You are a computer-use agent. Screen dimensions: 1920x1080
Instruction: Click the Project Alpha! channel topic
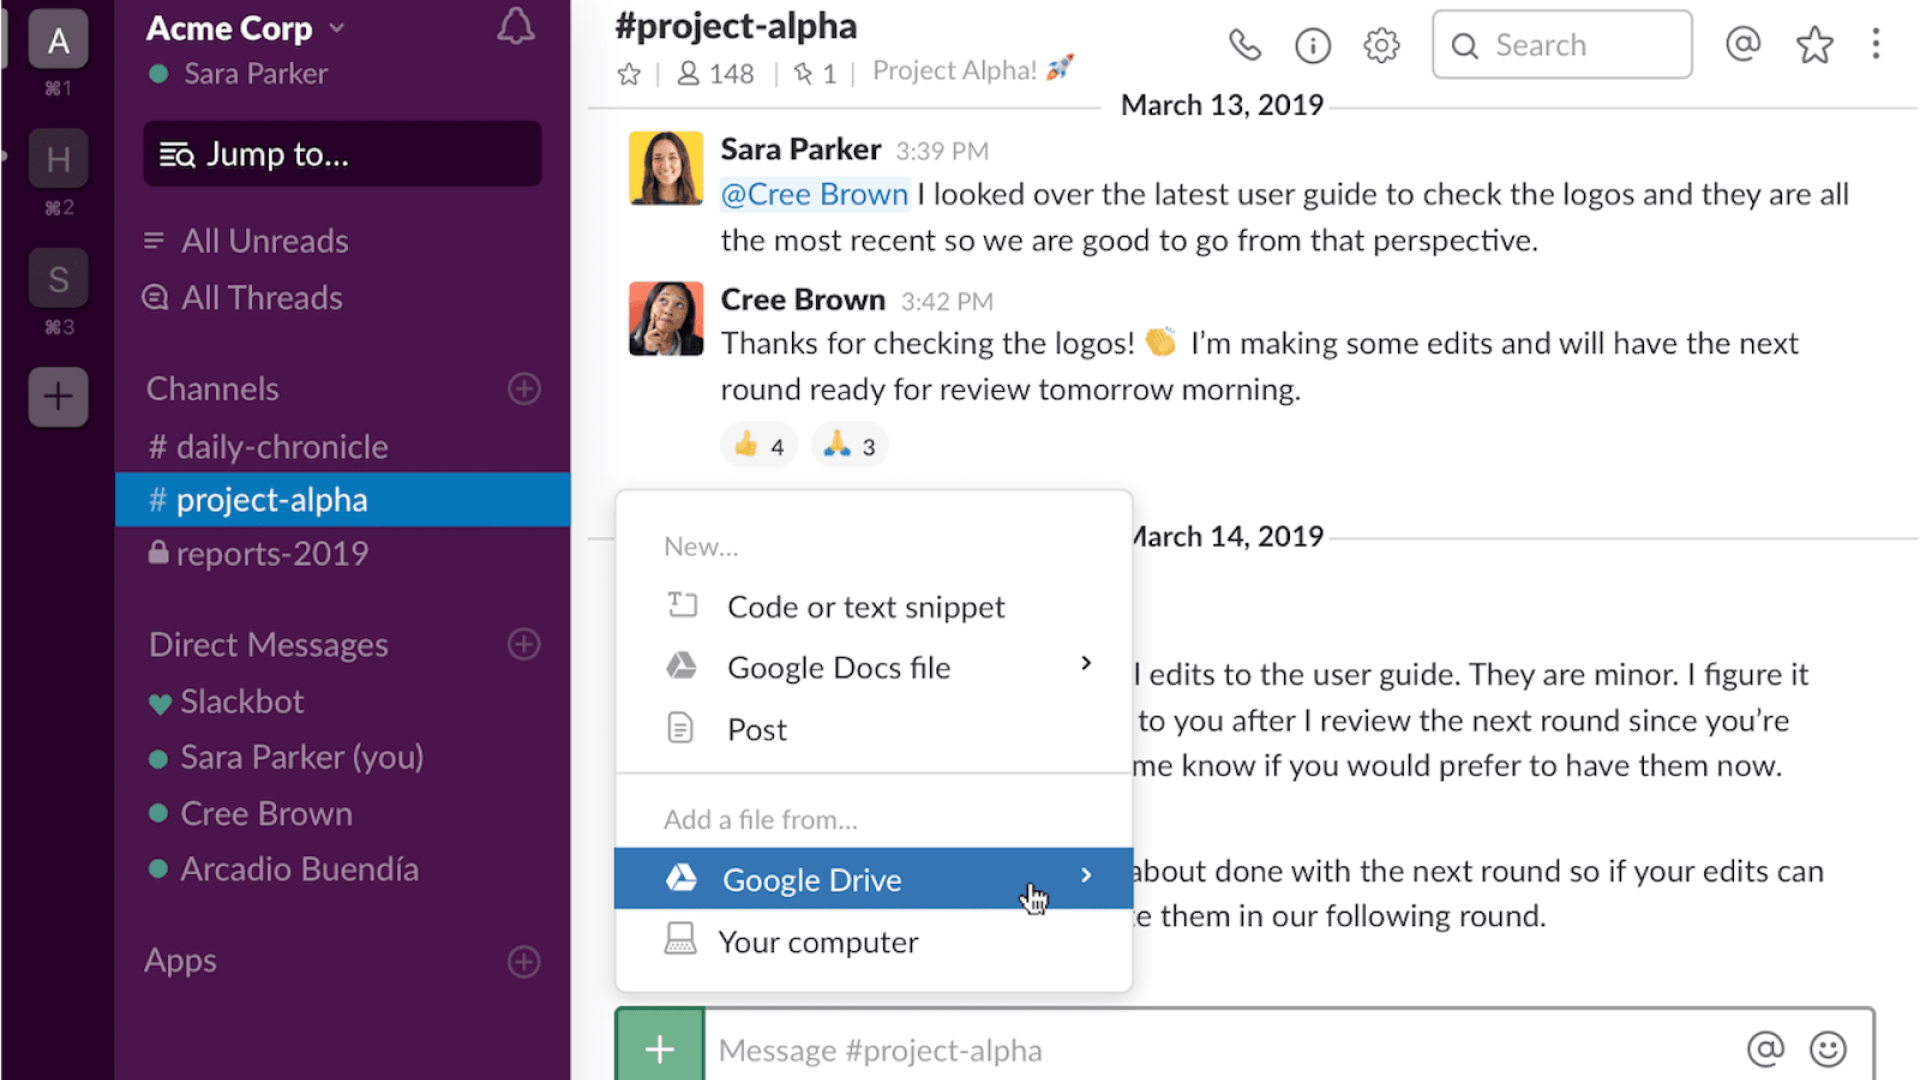(973, 70)
